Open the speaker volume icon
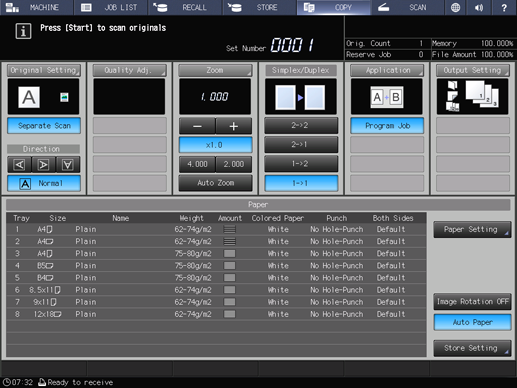Screen dimensions: 517x388 pos(479,7)
